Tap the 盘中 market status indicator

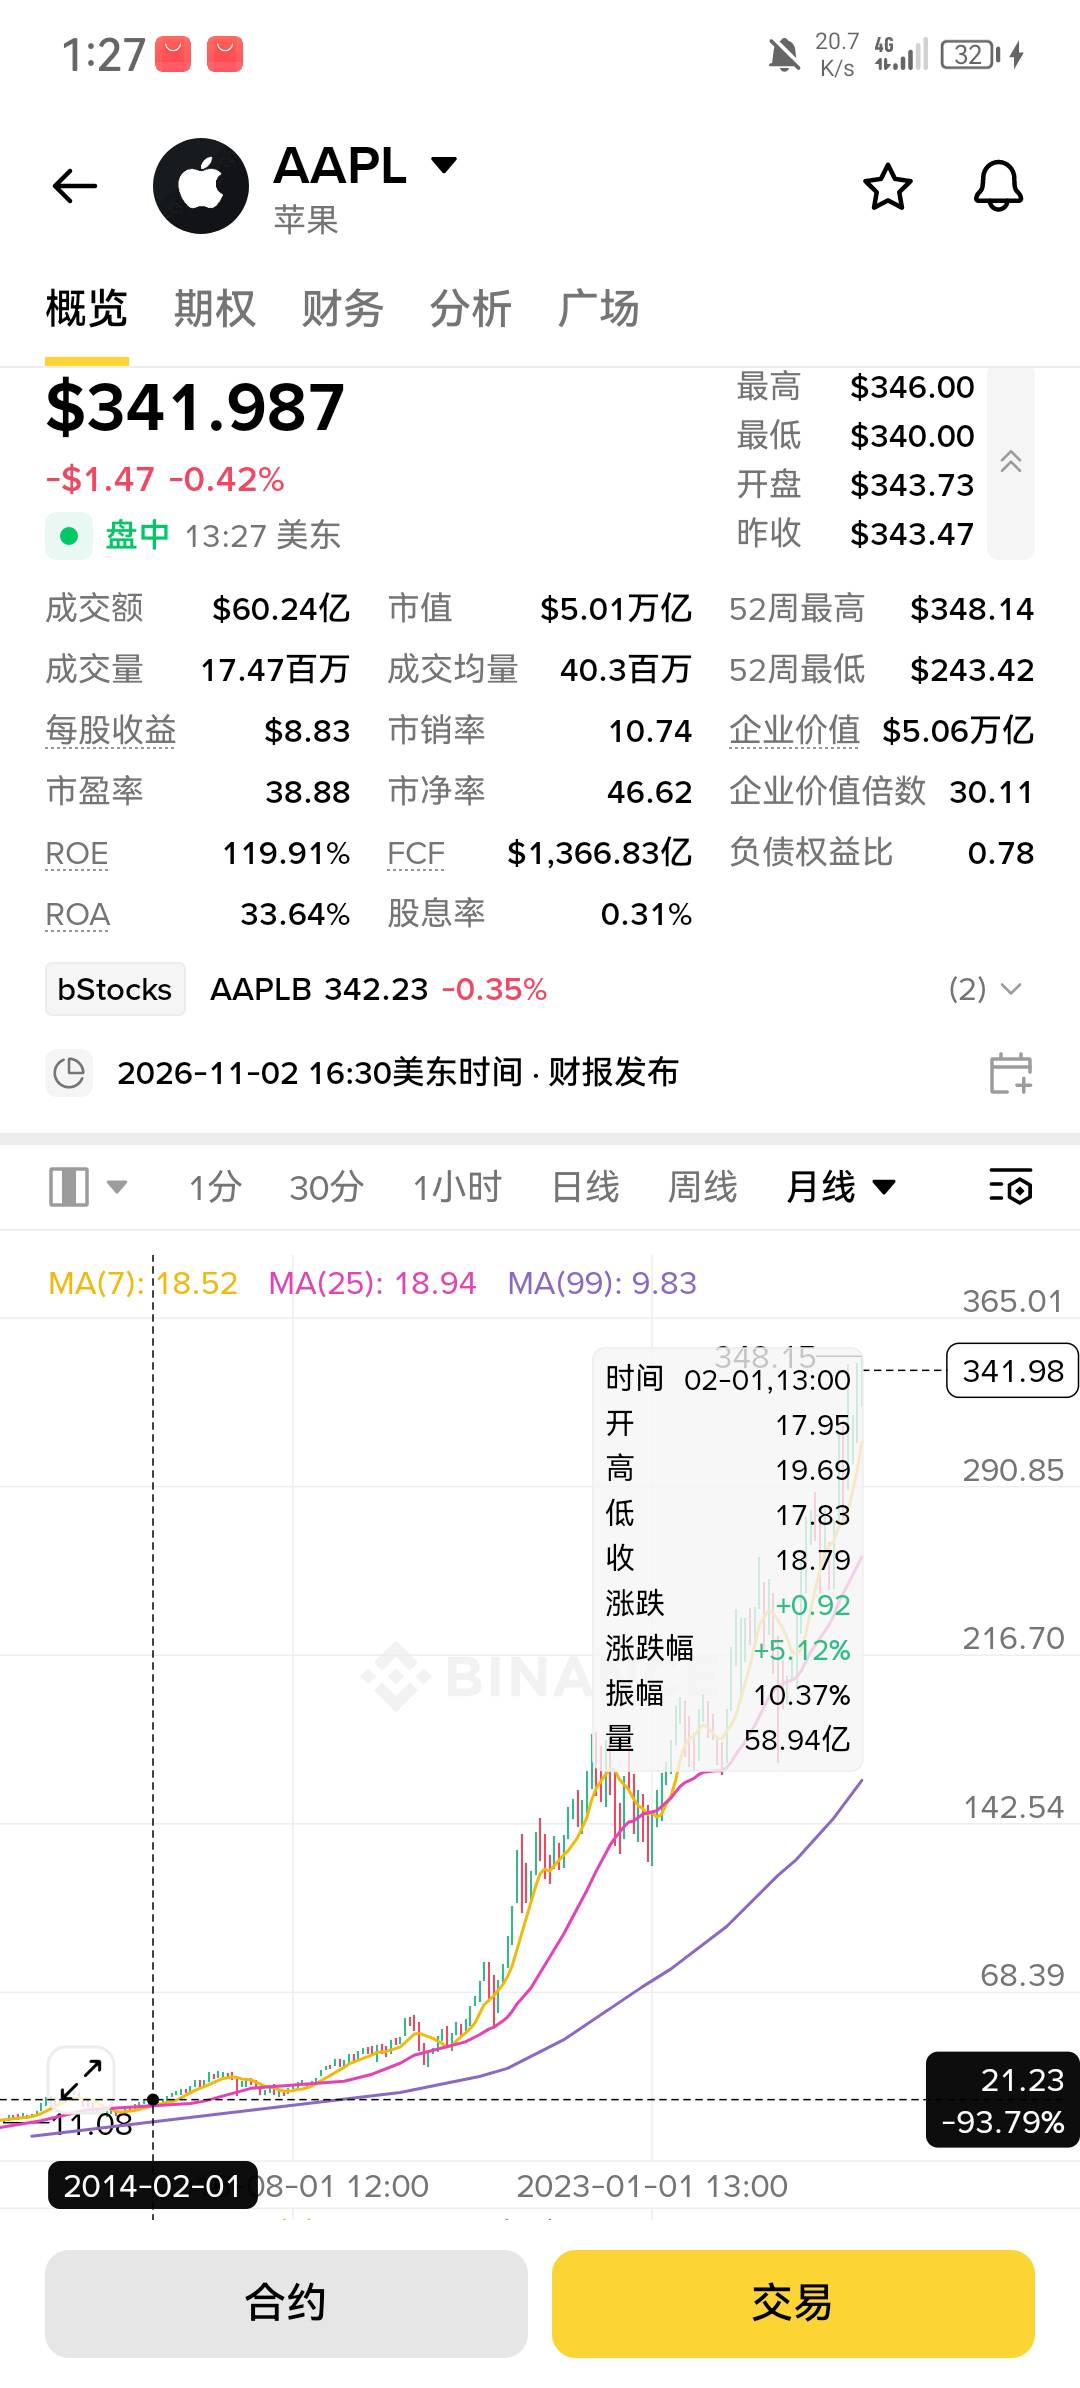(109, 536)
